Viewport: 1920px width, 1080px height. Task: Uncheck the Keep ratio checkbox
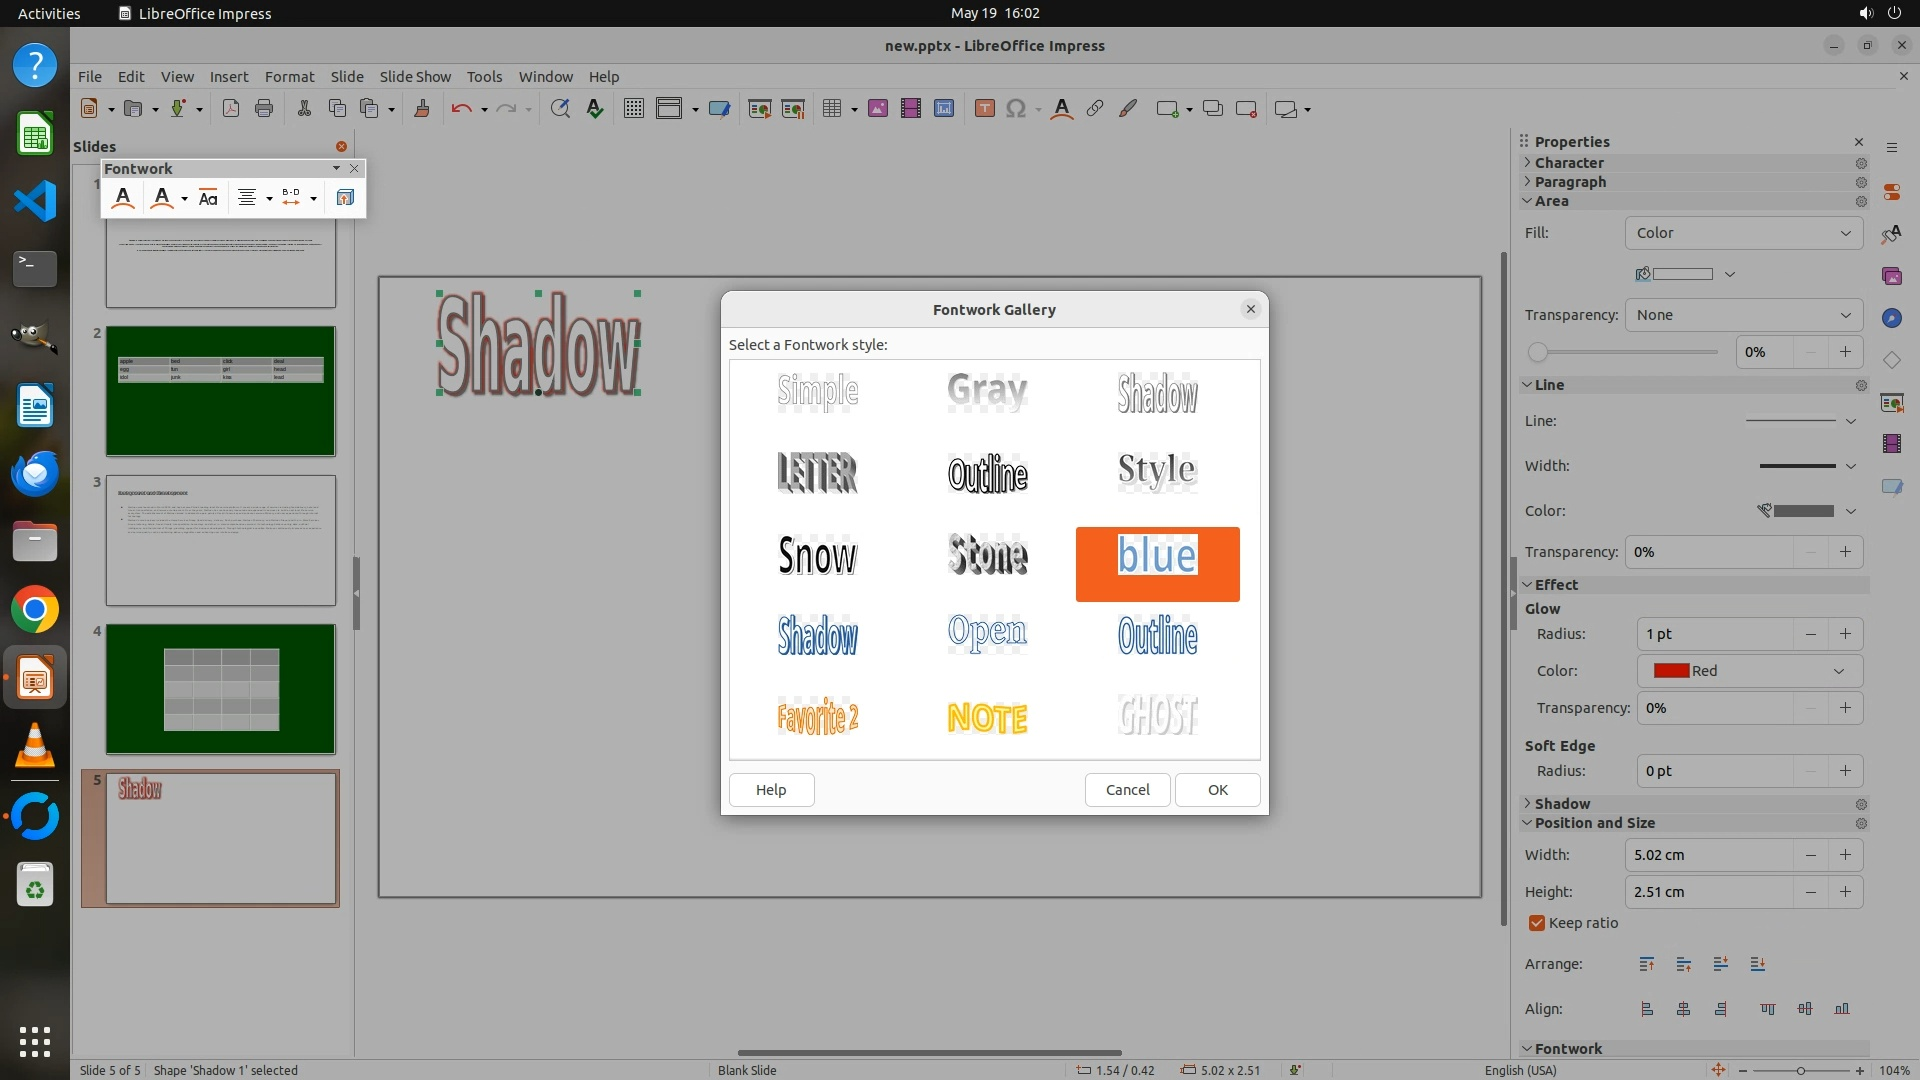point(1537,923)
